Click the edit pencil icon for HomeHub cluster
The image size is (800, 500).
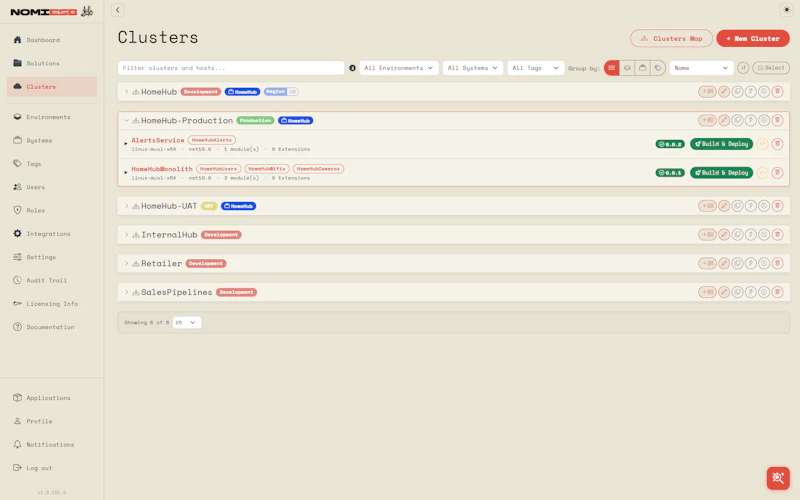(x=724, y=92)
